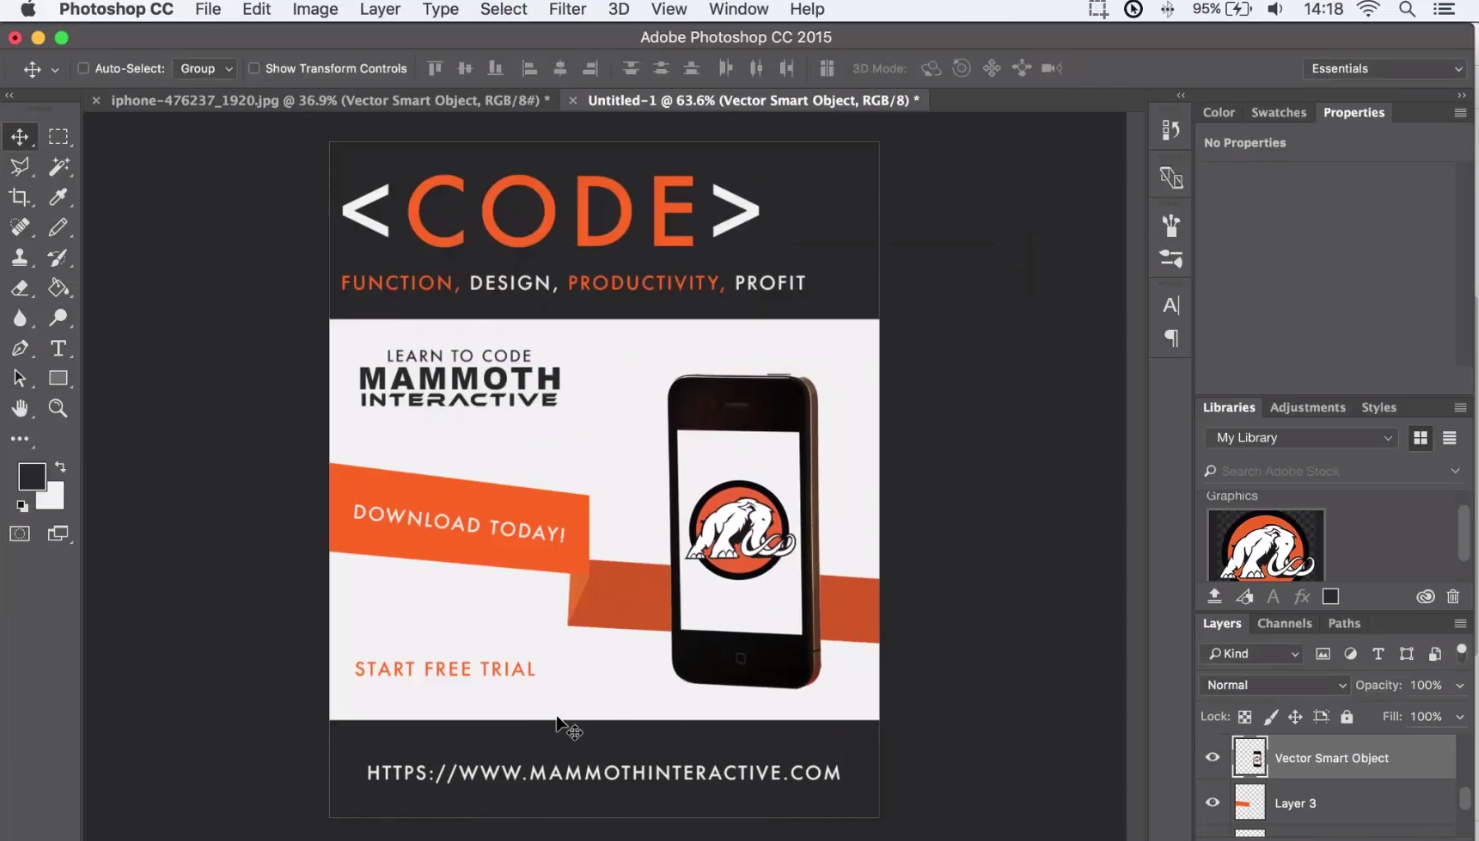The width and height of the screenshot is (1479, 841).
Task: Enable Show Transform Controls checkbox
Action: coord(254,69)
